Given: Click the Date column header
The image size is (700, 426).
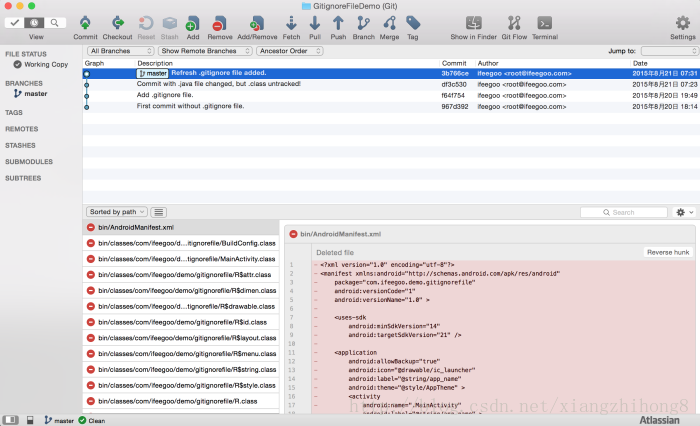Looking at the screenshot, I should (x=640, y=63).
